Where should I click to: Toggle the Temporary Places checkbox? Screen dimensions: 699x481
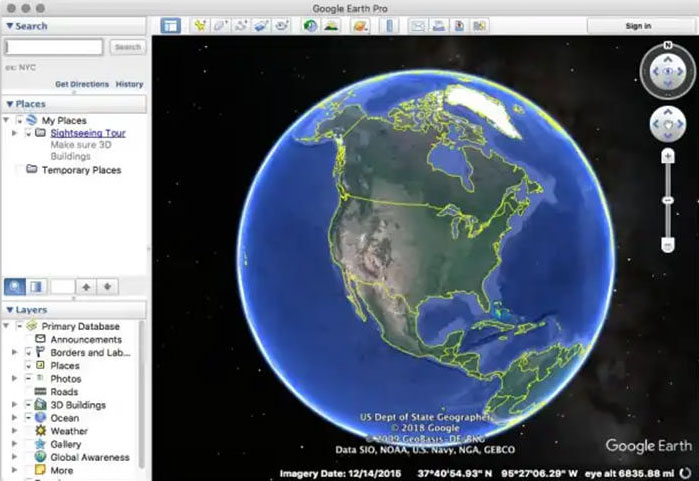coord(20,170)
